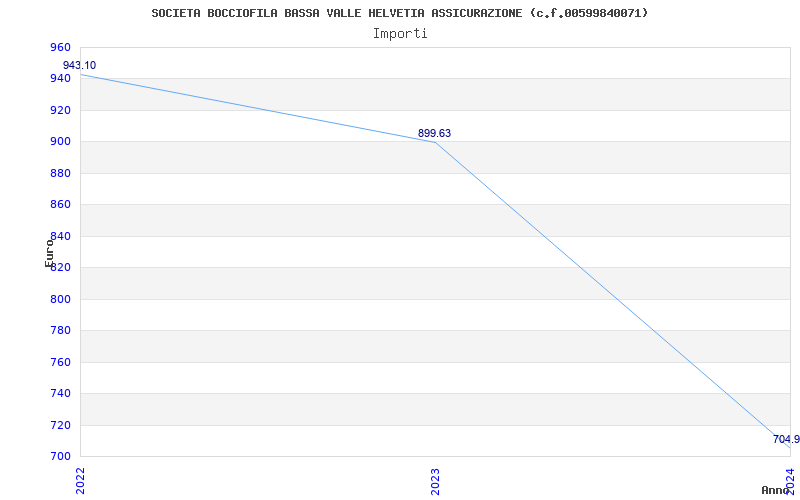Select the 899.63 data label
Image resolution: width=800 pixels, height=500 pixels.
tap(434, 133)
